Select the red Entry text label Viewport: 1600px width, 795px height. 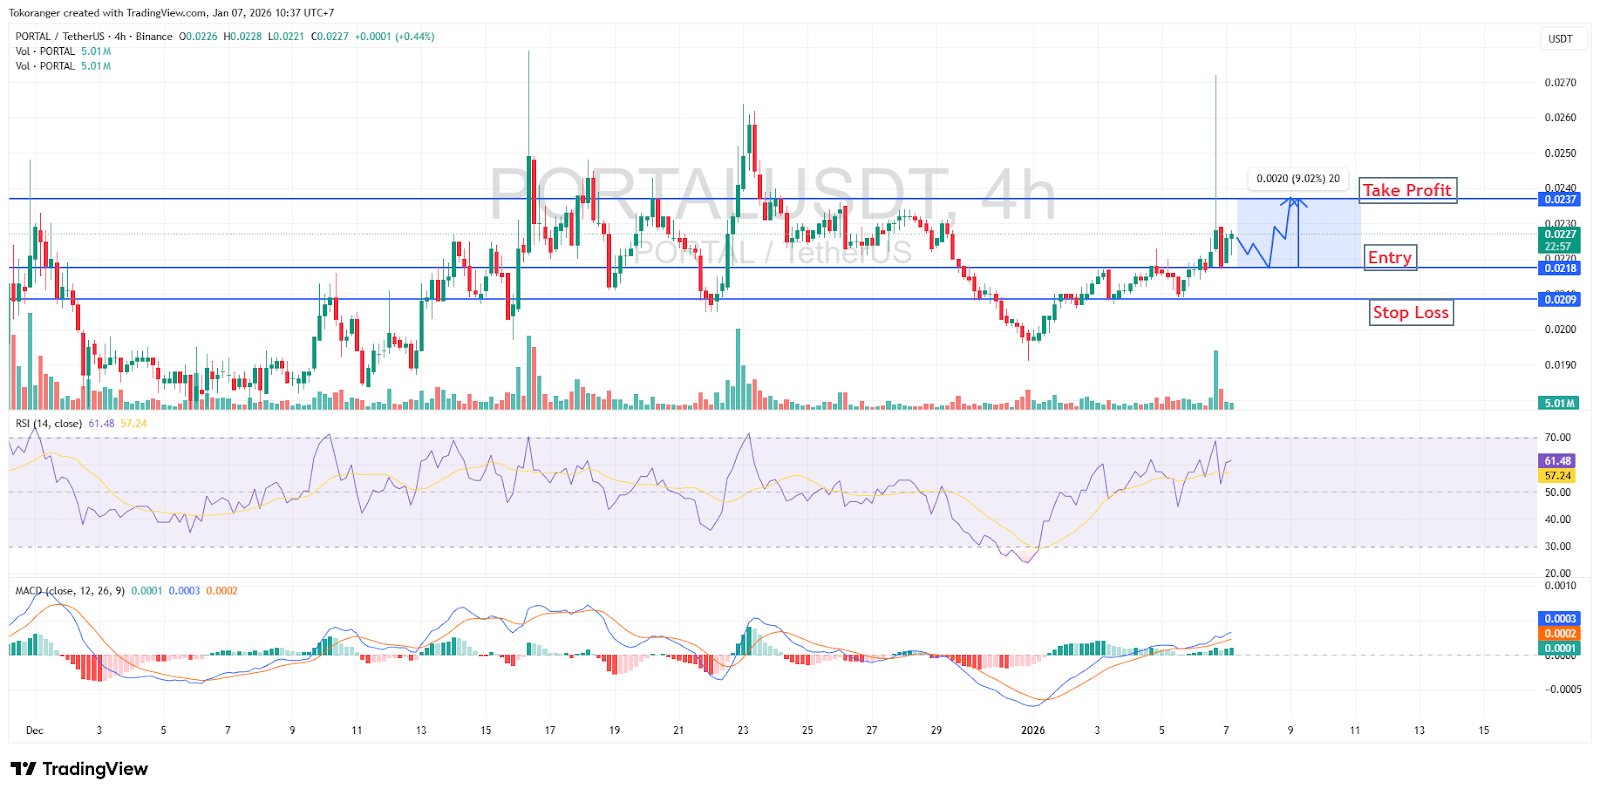point(1389,258)
